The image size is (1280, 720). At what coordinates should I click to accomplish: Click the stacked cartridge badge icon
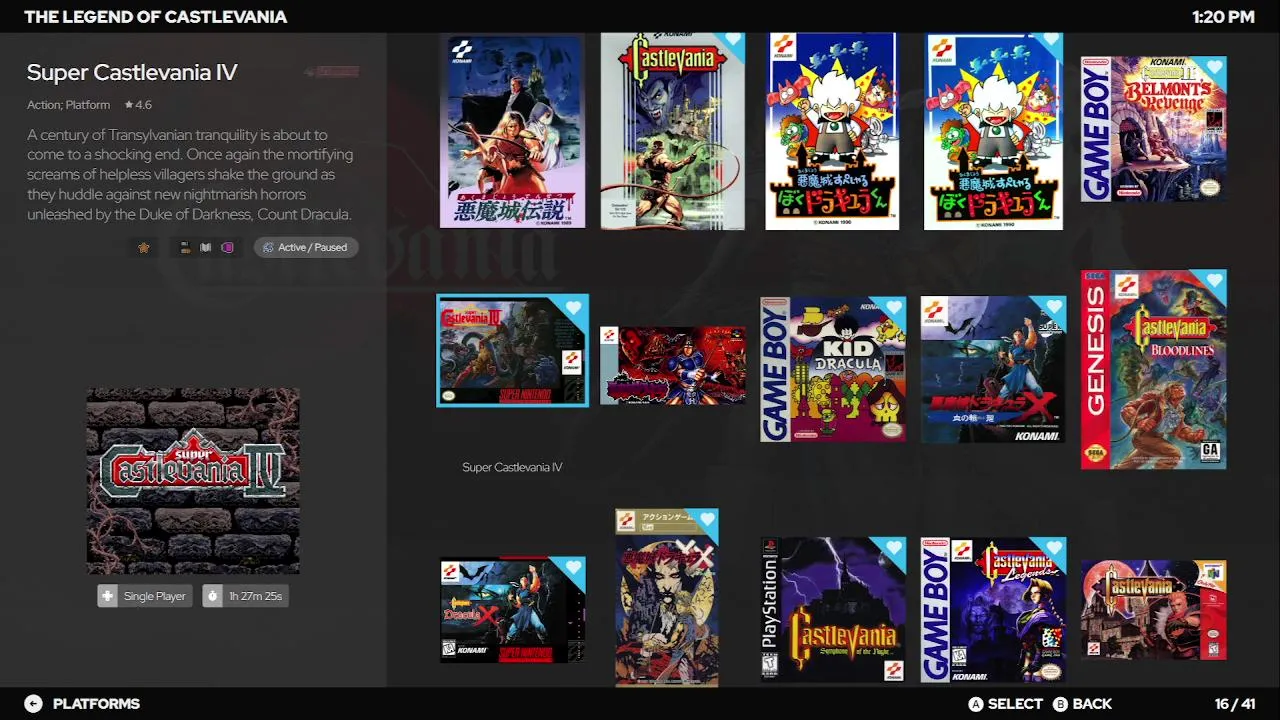pos(185,247)
